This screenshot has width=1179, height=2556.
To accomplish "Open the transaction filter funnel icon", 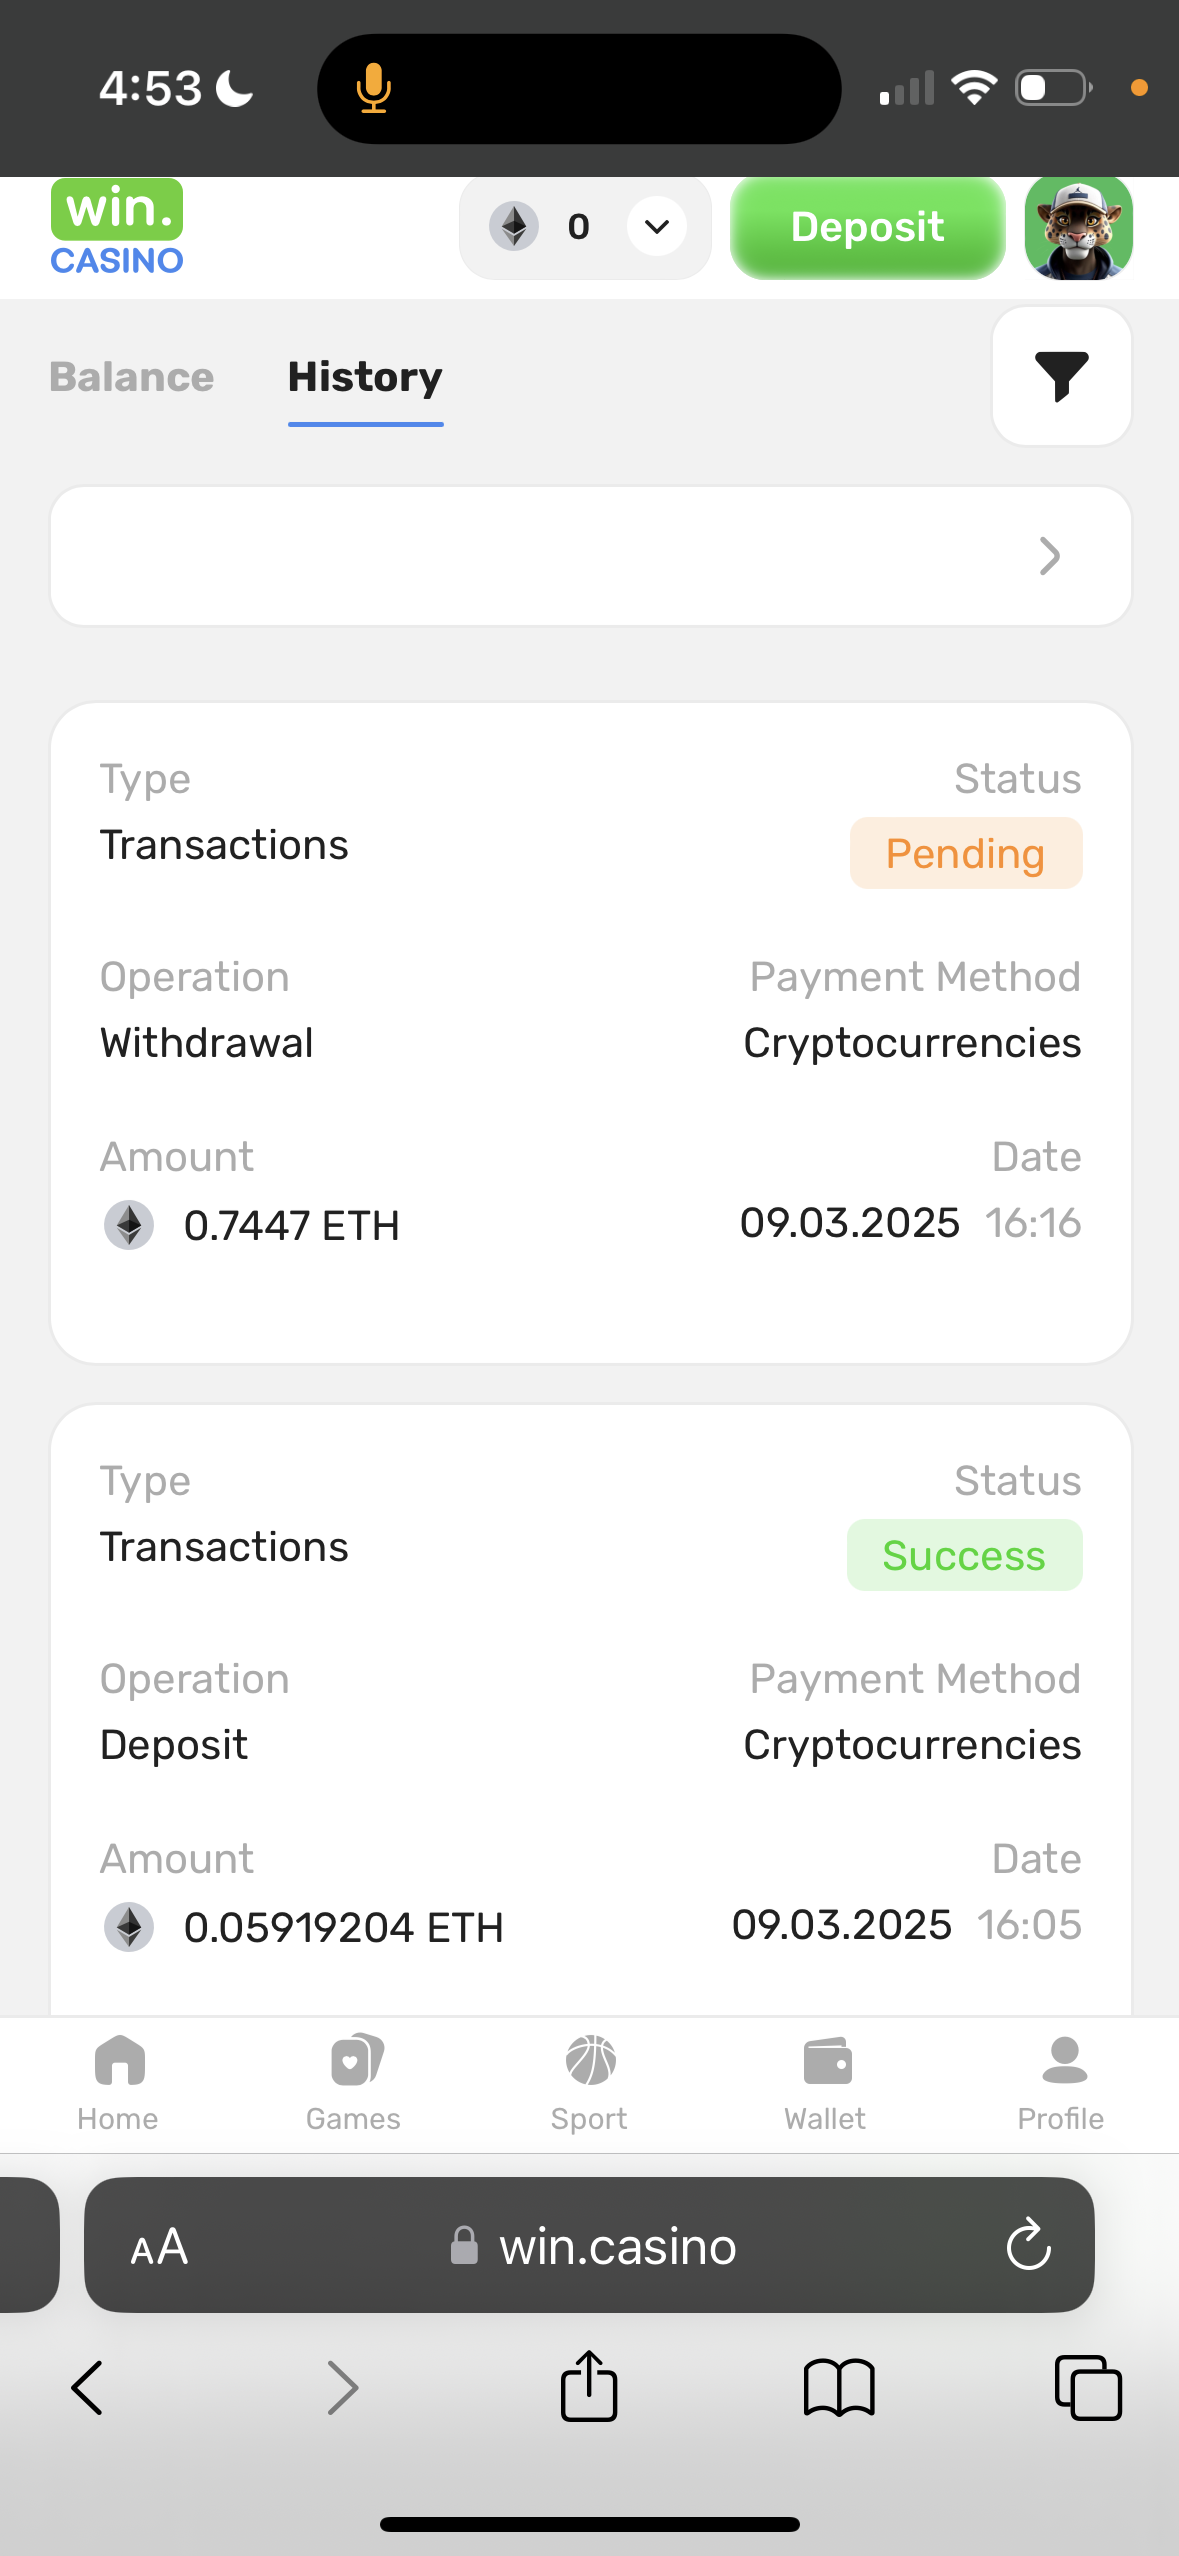I will pyautogui.click(x=1061, y=376).
